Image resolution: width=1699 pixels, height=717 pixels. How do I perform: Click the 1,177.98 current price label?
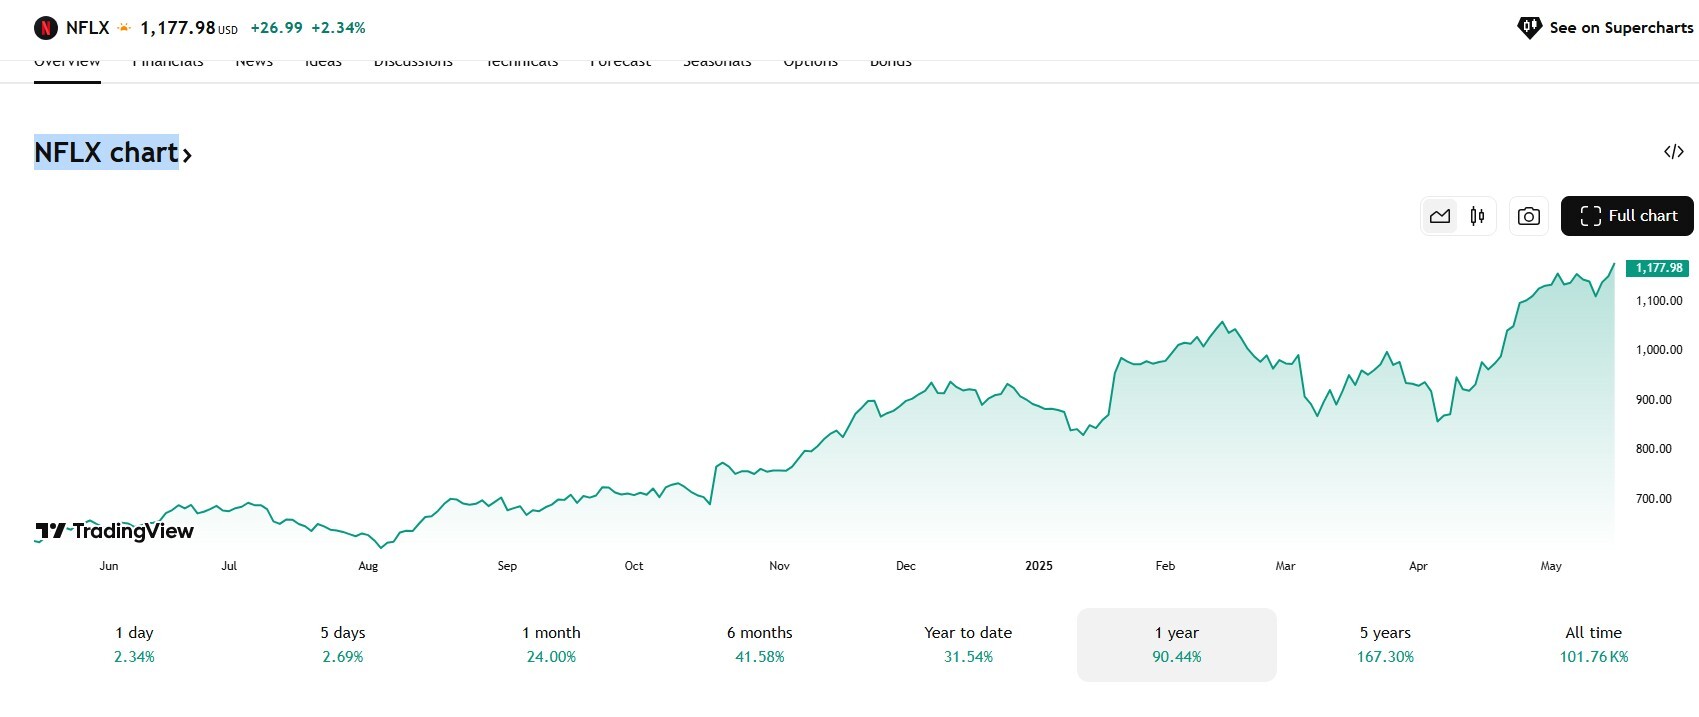(x=1658, y=268)
